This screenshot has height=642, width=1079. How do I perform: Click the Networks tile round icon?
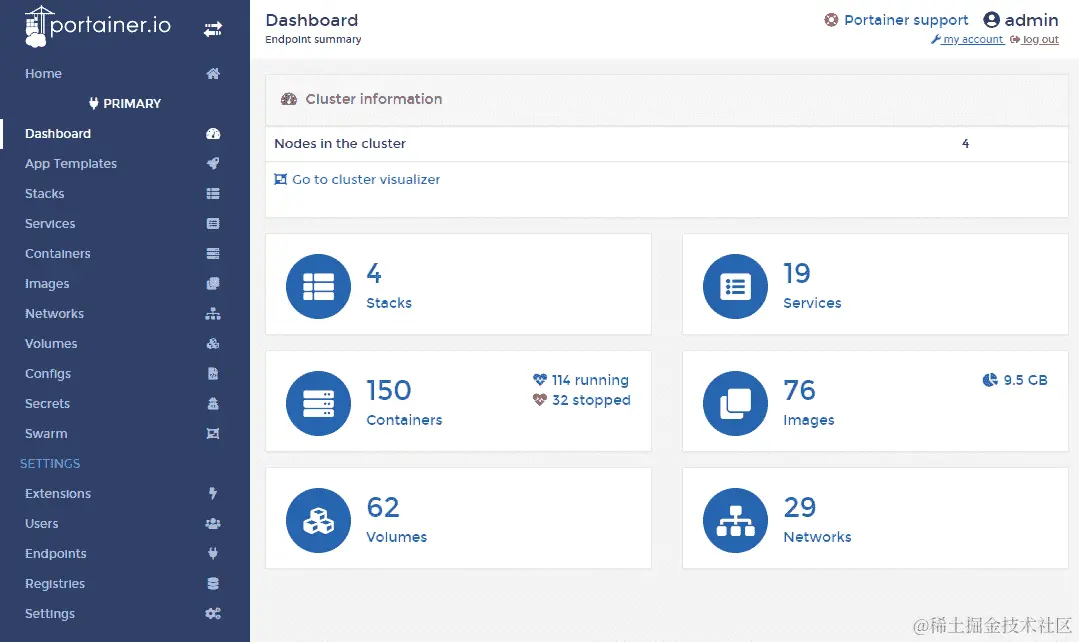tap(735, 520)
